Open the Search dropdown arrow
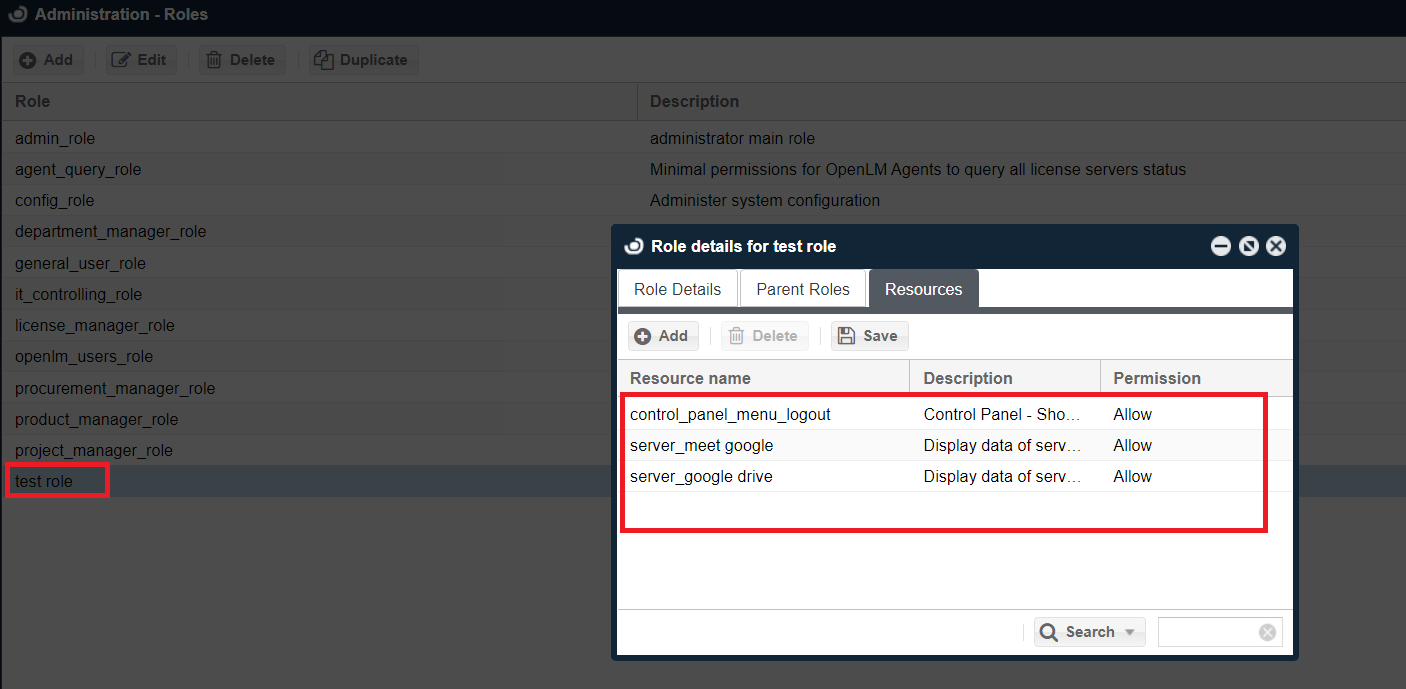The image size is (1406, 689). tap(1130, 632)
